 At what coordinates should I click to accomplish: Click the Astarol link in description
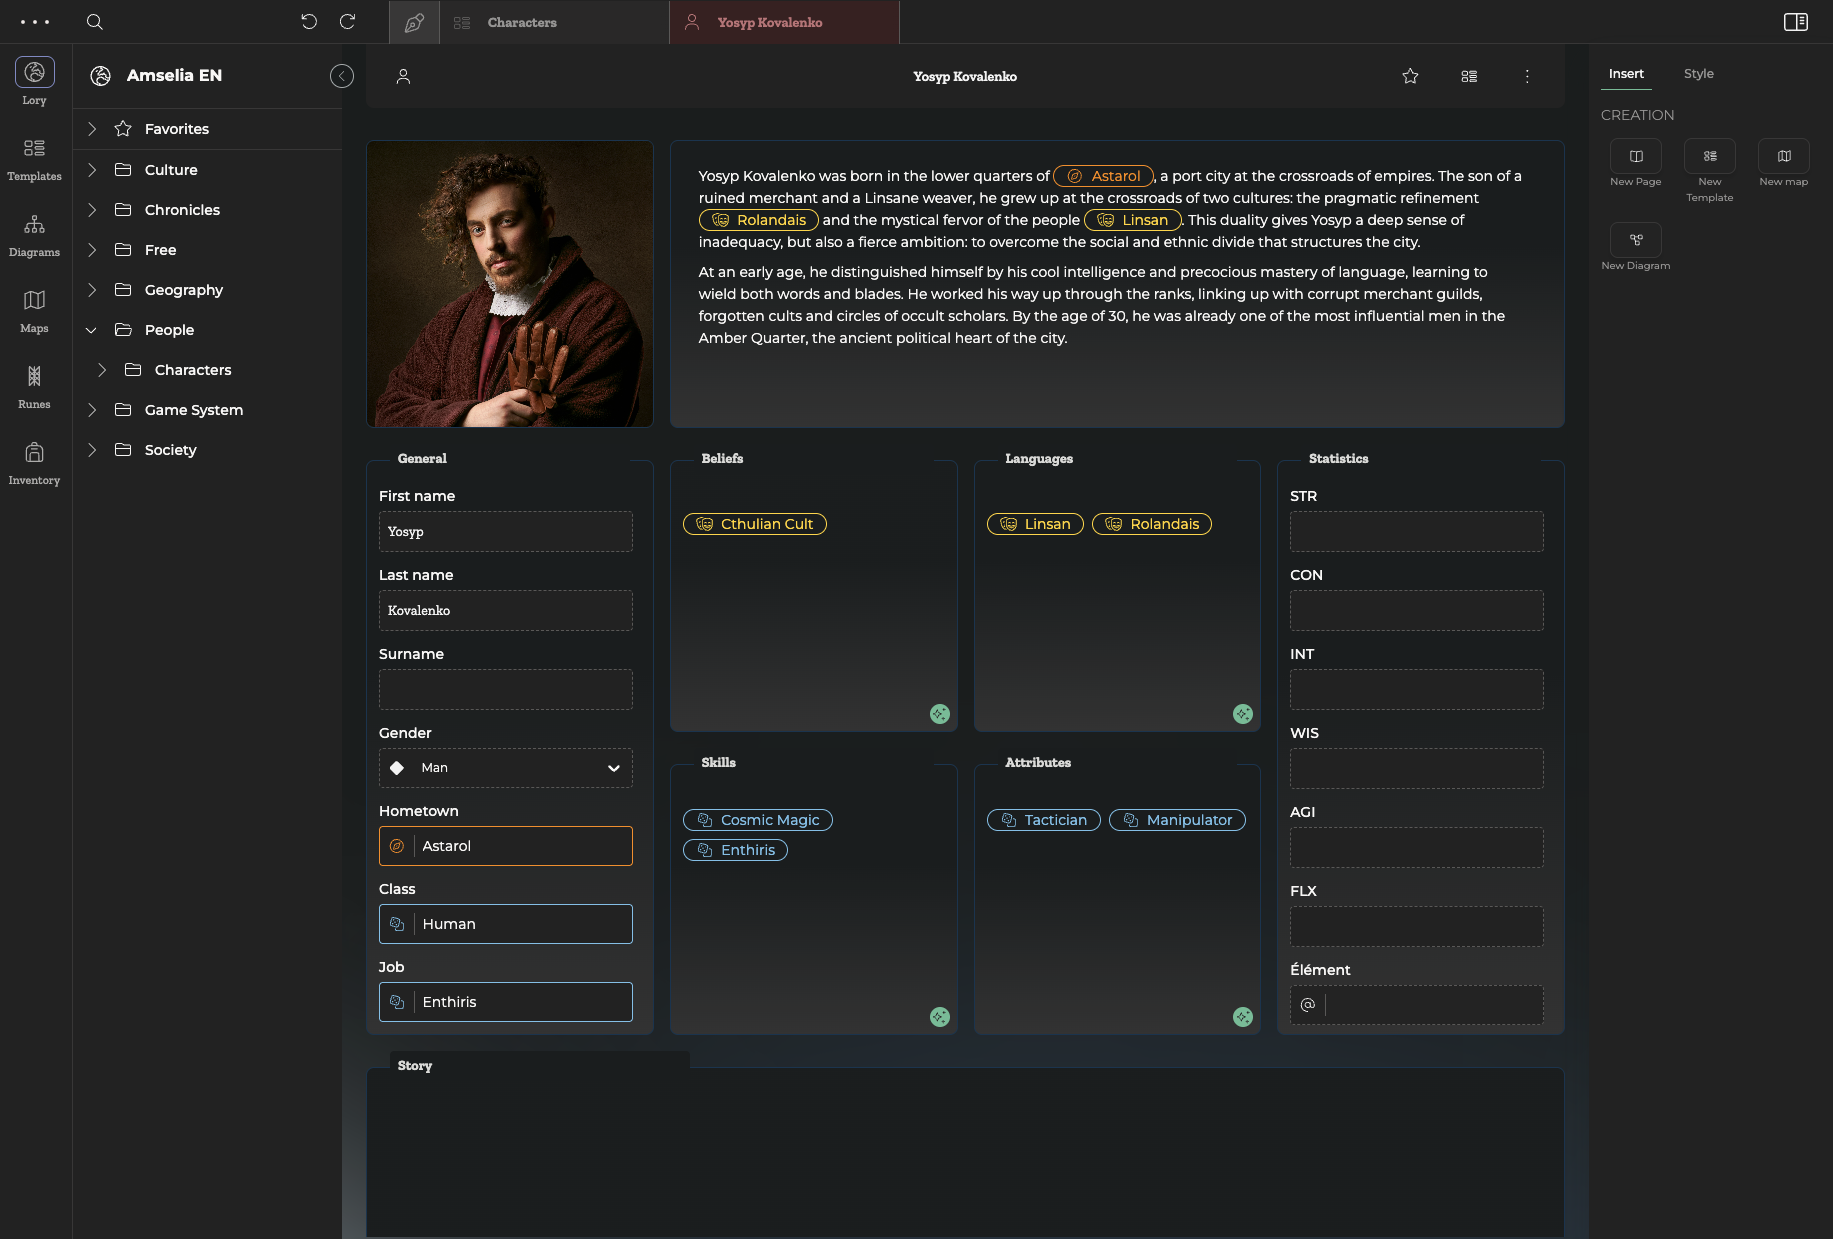(1104, 176)
